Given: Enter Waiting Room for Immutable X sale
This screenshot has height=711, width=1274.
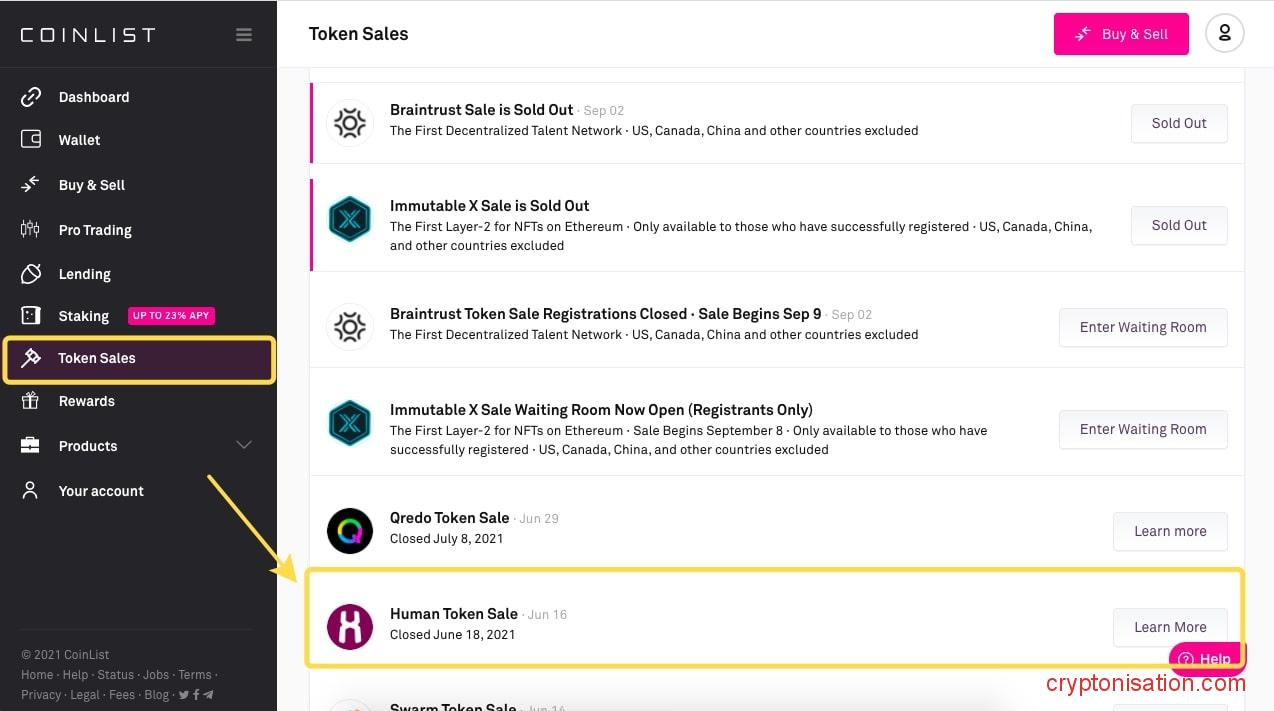Looking at the screenshot, I should (x=1143, y=429).
